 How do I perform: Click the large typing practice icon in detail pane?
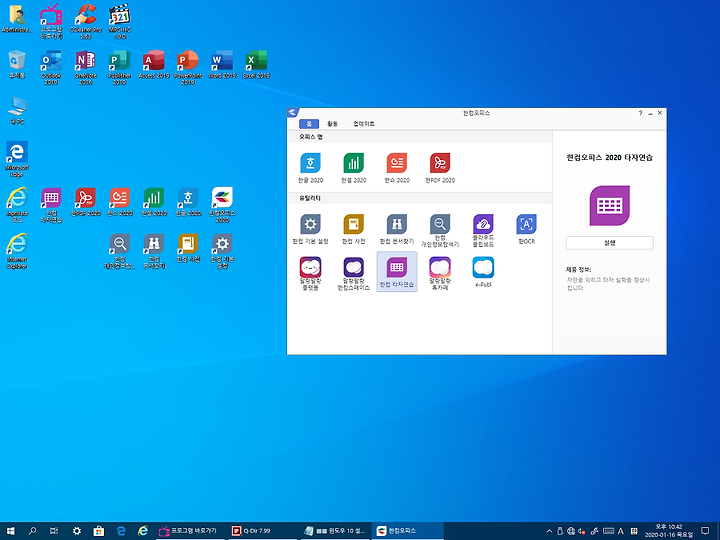click(609, 205)
